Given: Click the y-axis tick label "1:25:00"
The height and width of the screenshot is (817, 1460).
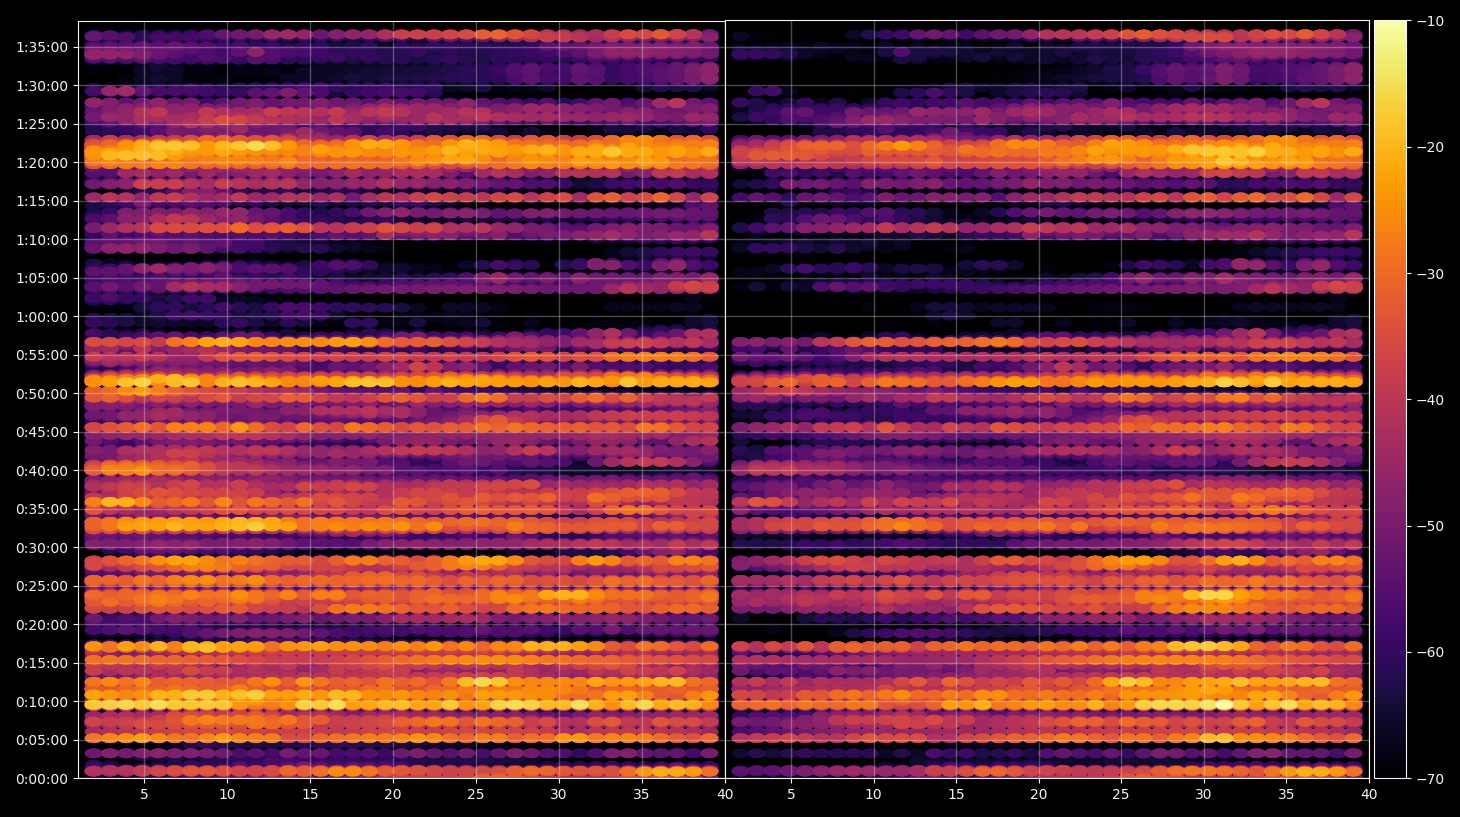Looking at the screenshot, I should tap(42, 124).
